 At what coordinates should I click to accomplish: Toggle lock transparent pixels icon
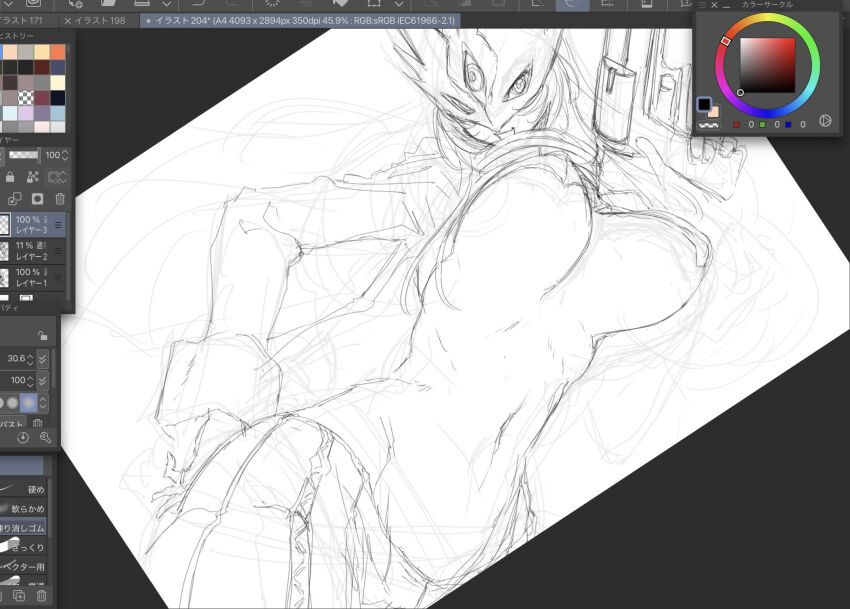click(x=33, y=177)
